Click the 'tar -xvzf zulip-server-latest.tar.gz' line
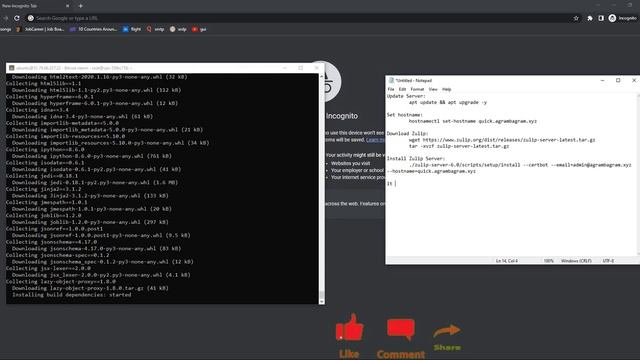Screen dimensions: 640x360 point(459,146)
